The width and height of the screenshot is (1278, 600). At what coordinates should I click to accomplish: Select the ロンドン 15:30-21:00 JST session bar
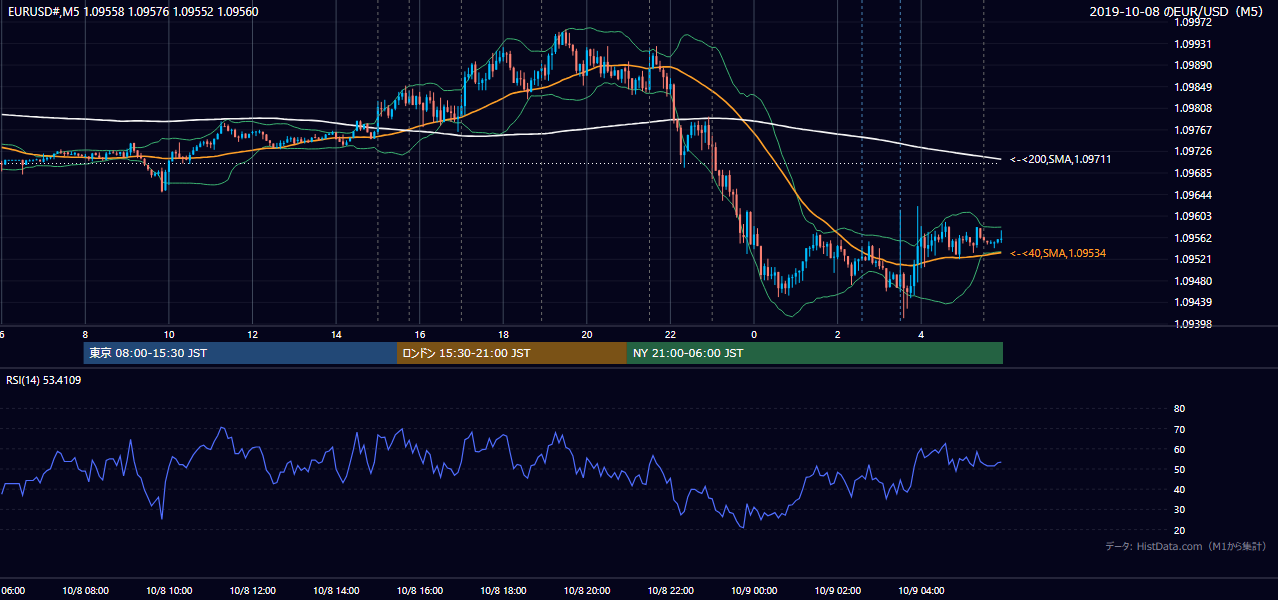coord(512,353)
